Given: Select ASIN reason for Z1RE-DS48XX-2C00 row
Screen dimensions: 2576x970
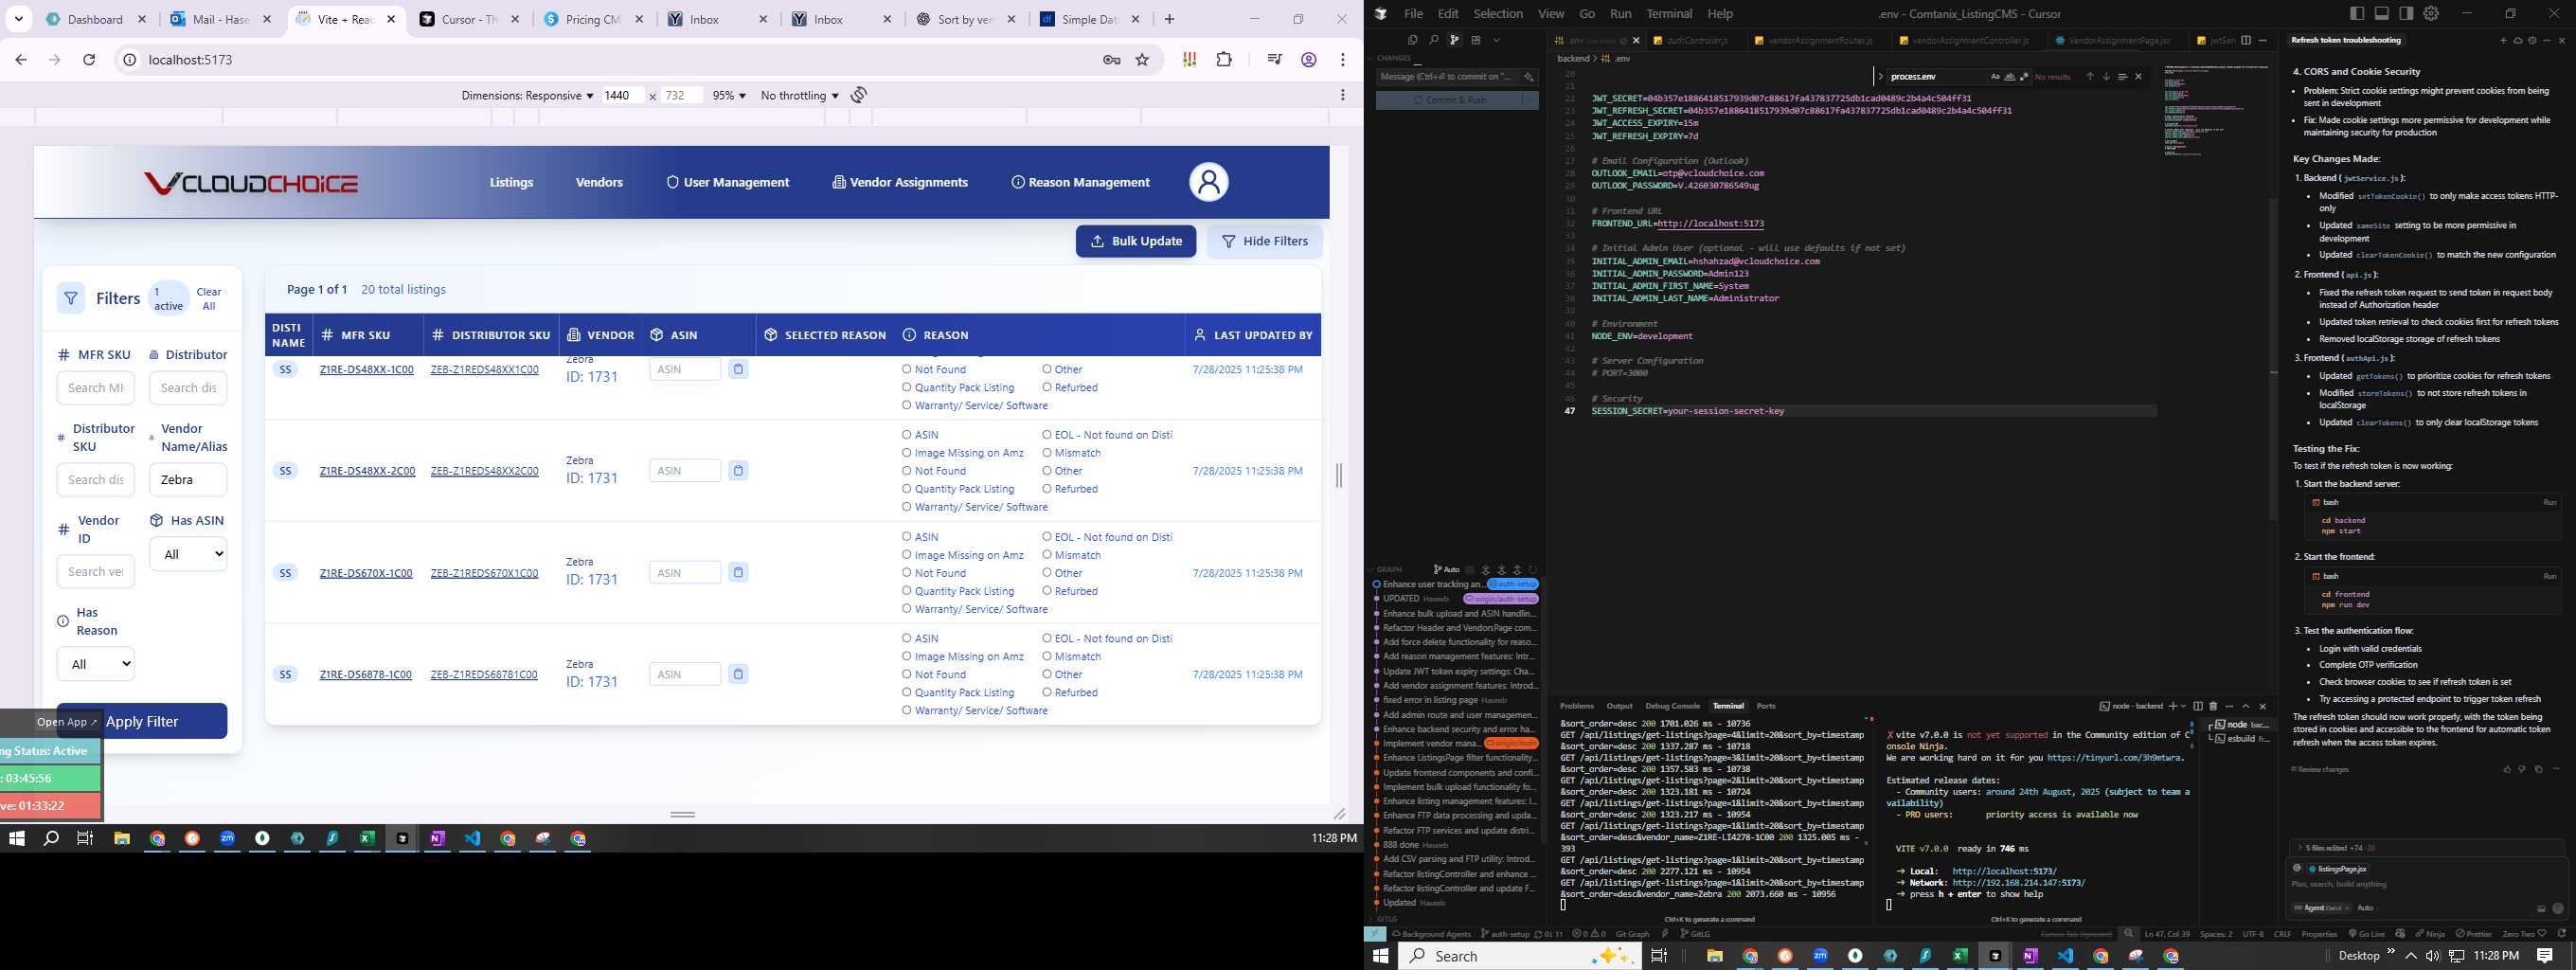Looking at the screenshot, I should click(x=906, y=435).
